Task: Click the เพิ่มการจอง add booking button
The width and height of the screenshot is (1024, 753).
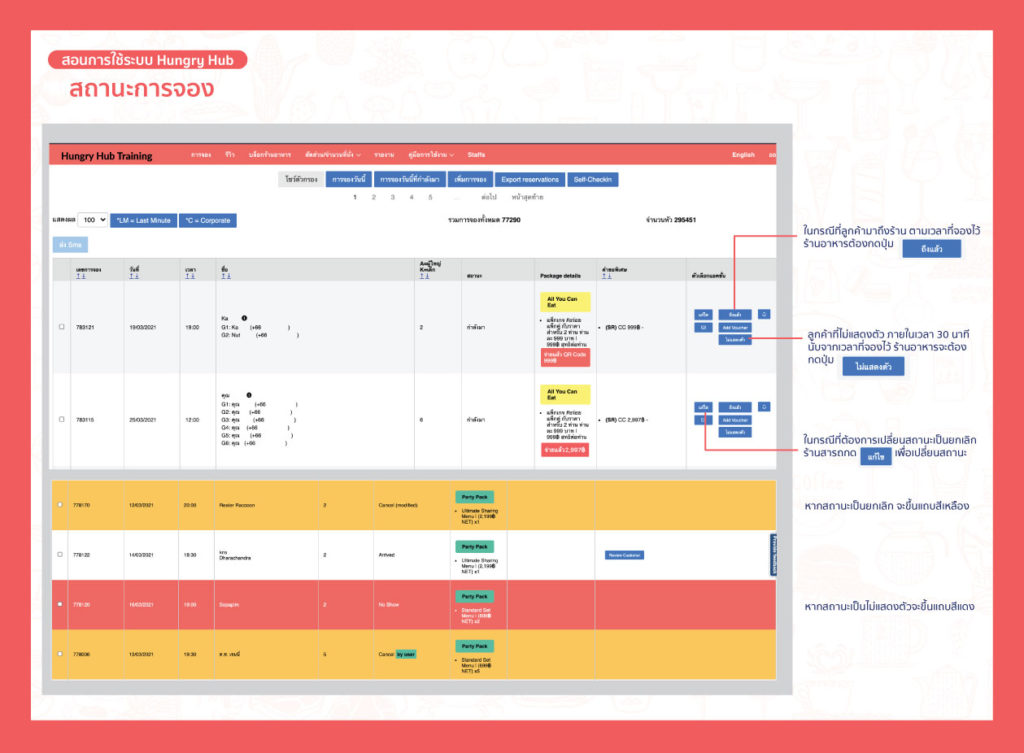Action: [470, 180]
